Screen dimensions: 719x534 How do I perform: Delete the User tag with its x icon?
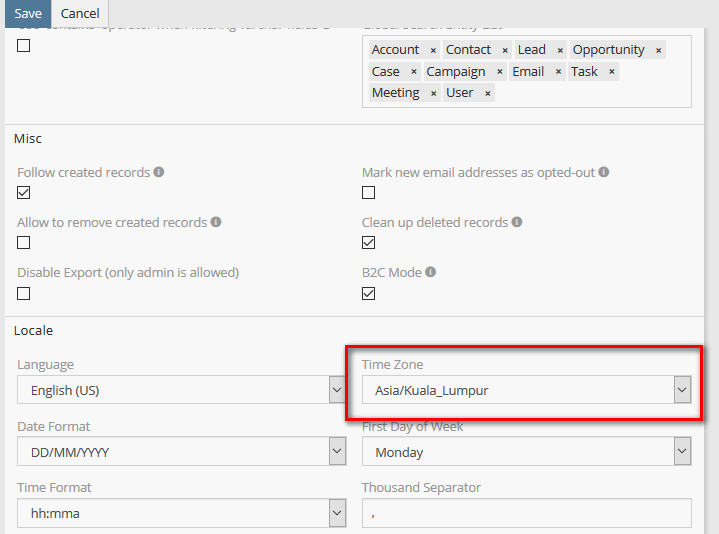pyautogui.click(x=487, y=93)
